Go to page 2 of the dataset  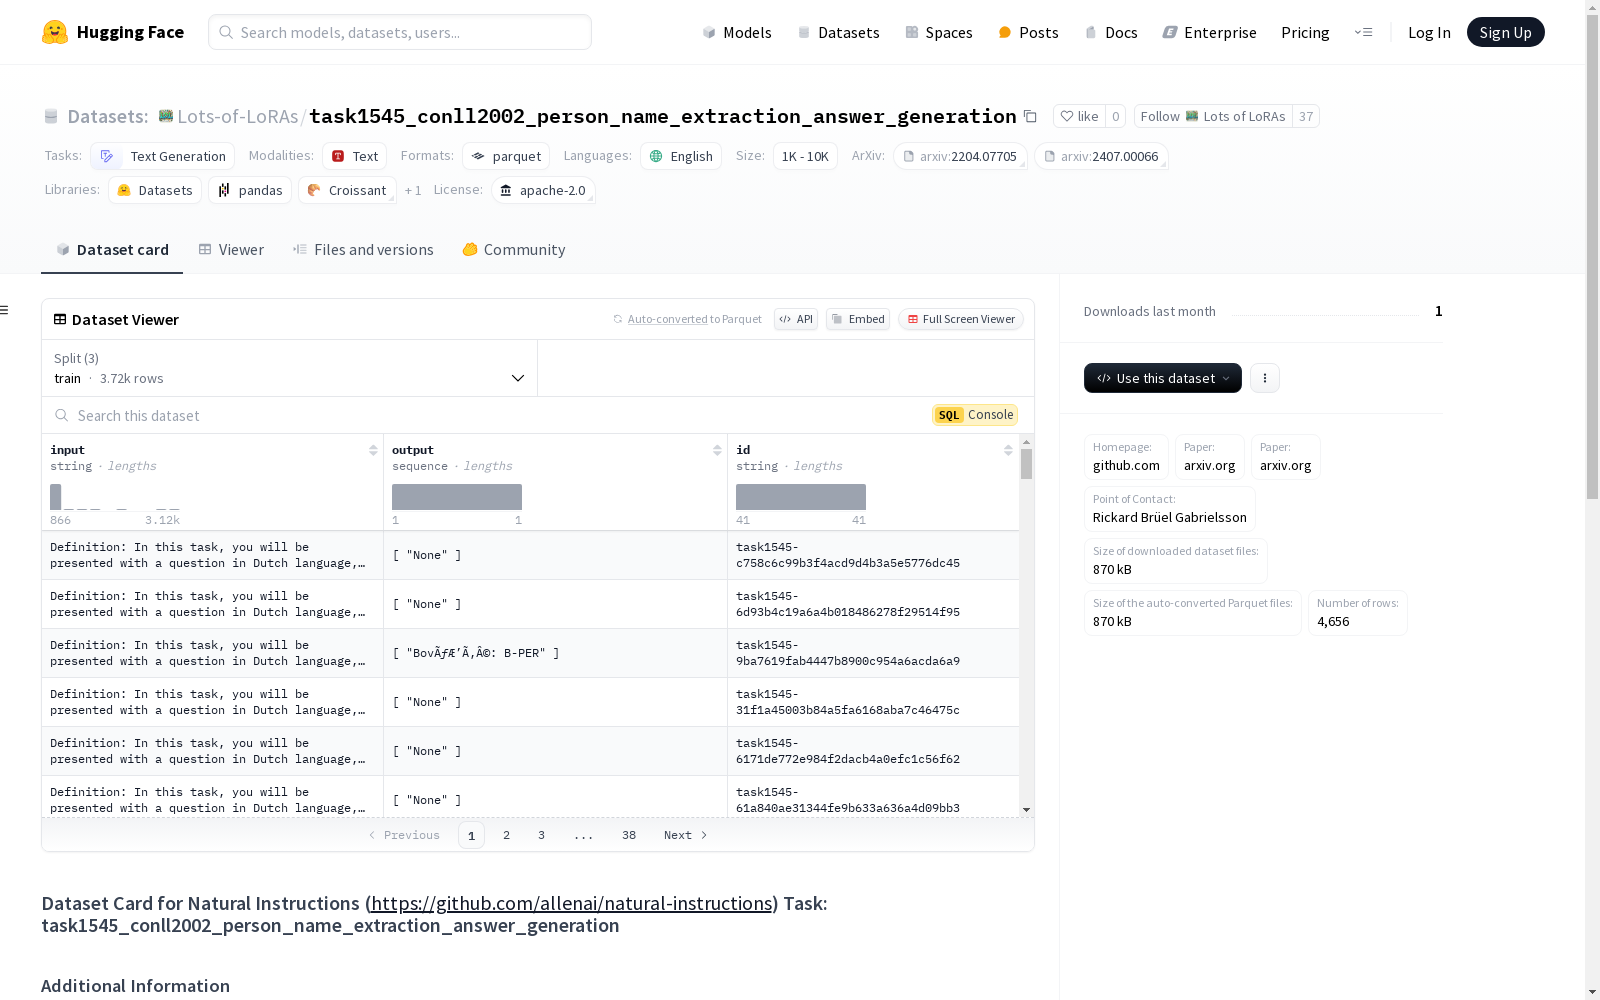[x=507, y=835]
